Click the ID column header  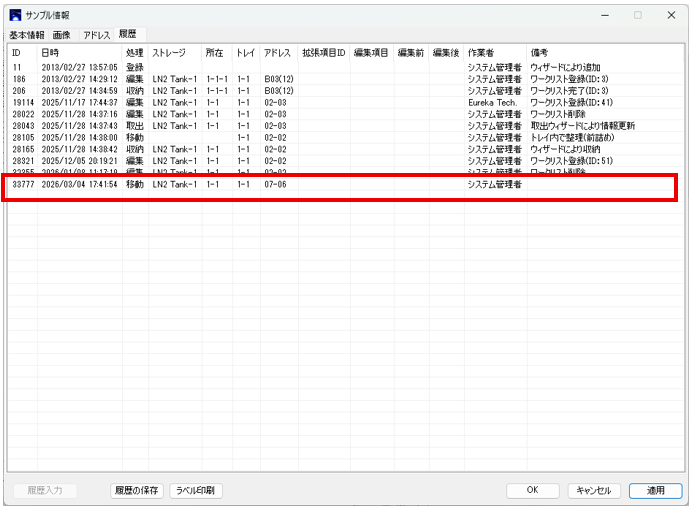(x=16, y=52)
